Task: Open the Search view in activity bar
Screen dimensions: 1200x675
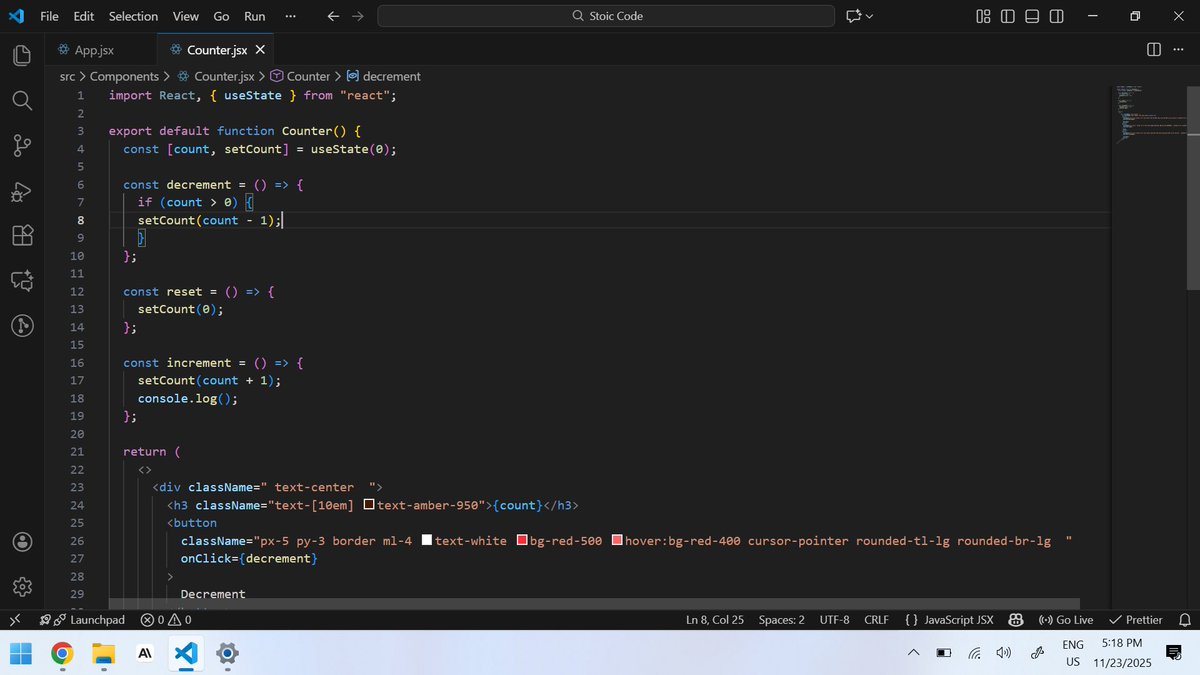Action: pos(22,100)
